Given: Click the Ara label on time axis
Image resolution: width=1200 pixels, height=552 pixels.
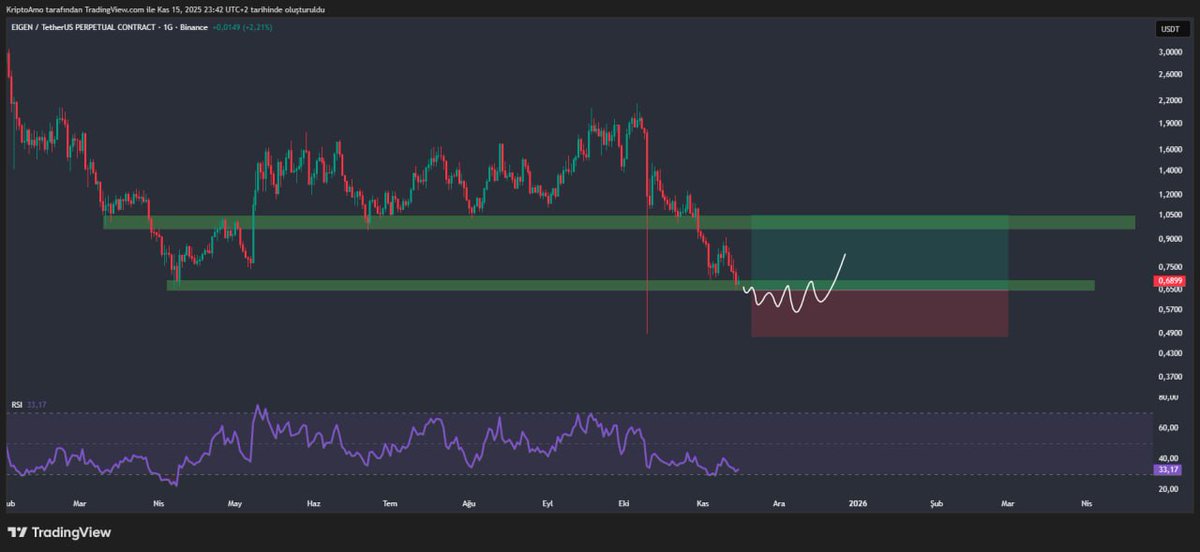Looking at the screenshot, I should tap(778, 506).
